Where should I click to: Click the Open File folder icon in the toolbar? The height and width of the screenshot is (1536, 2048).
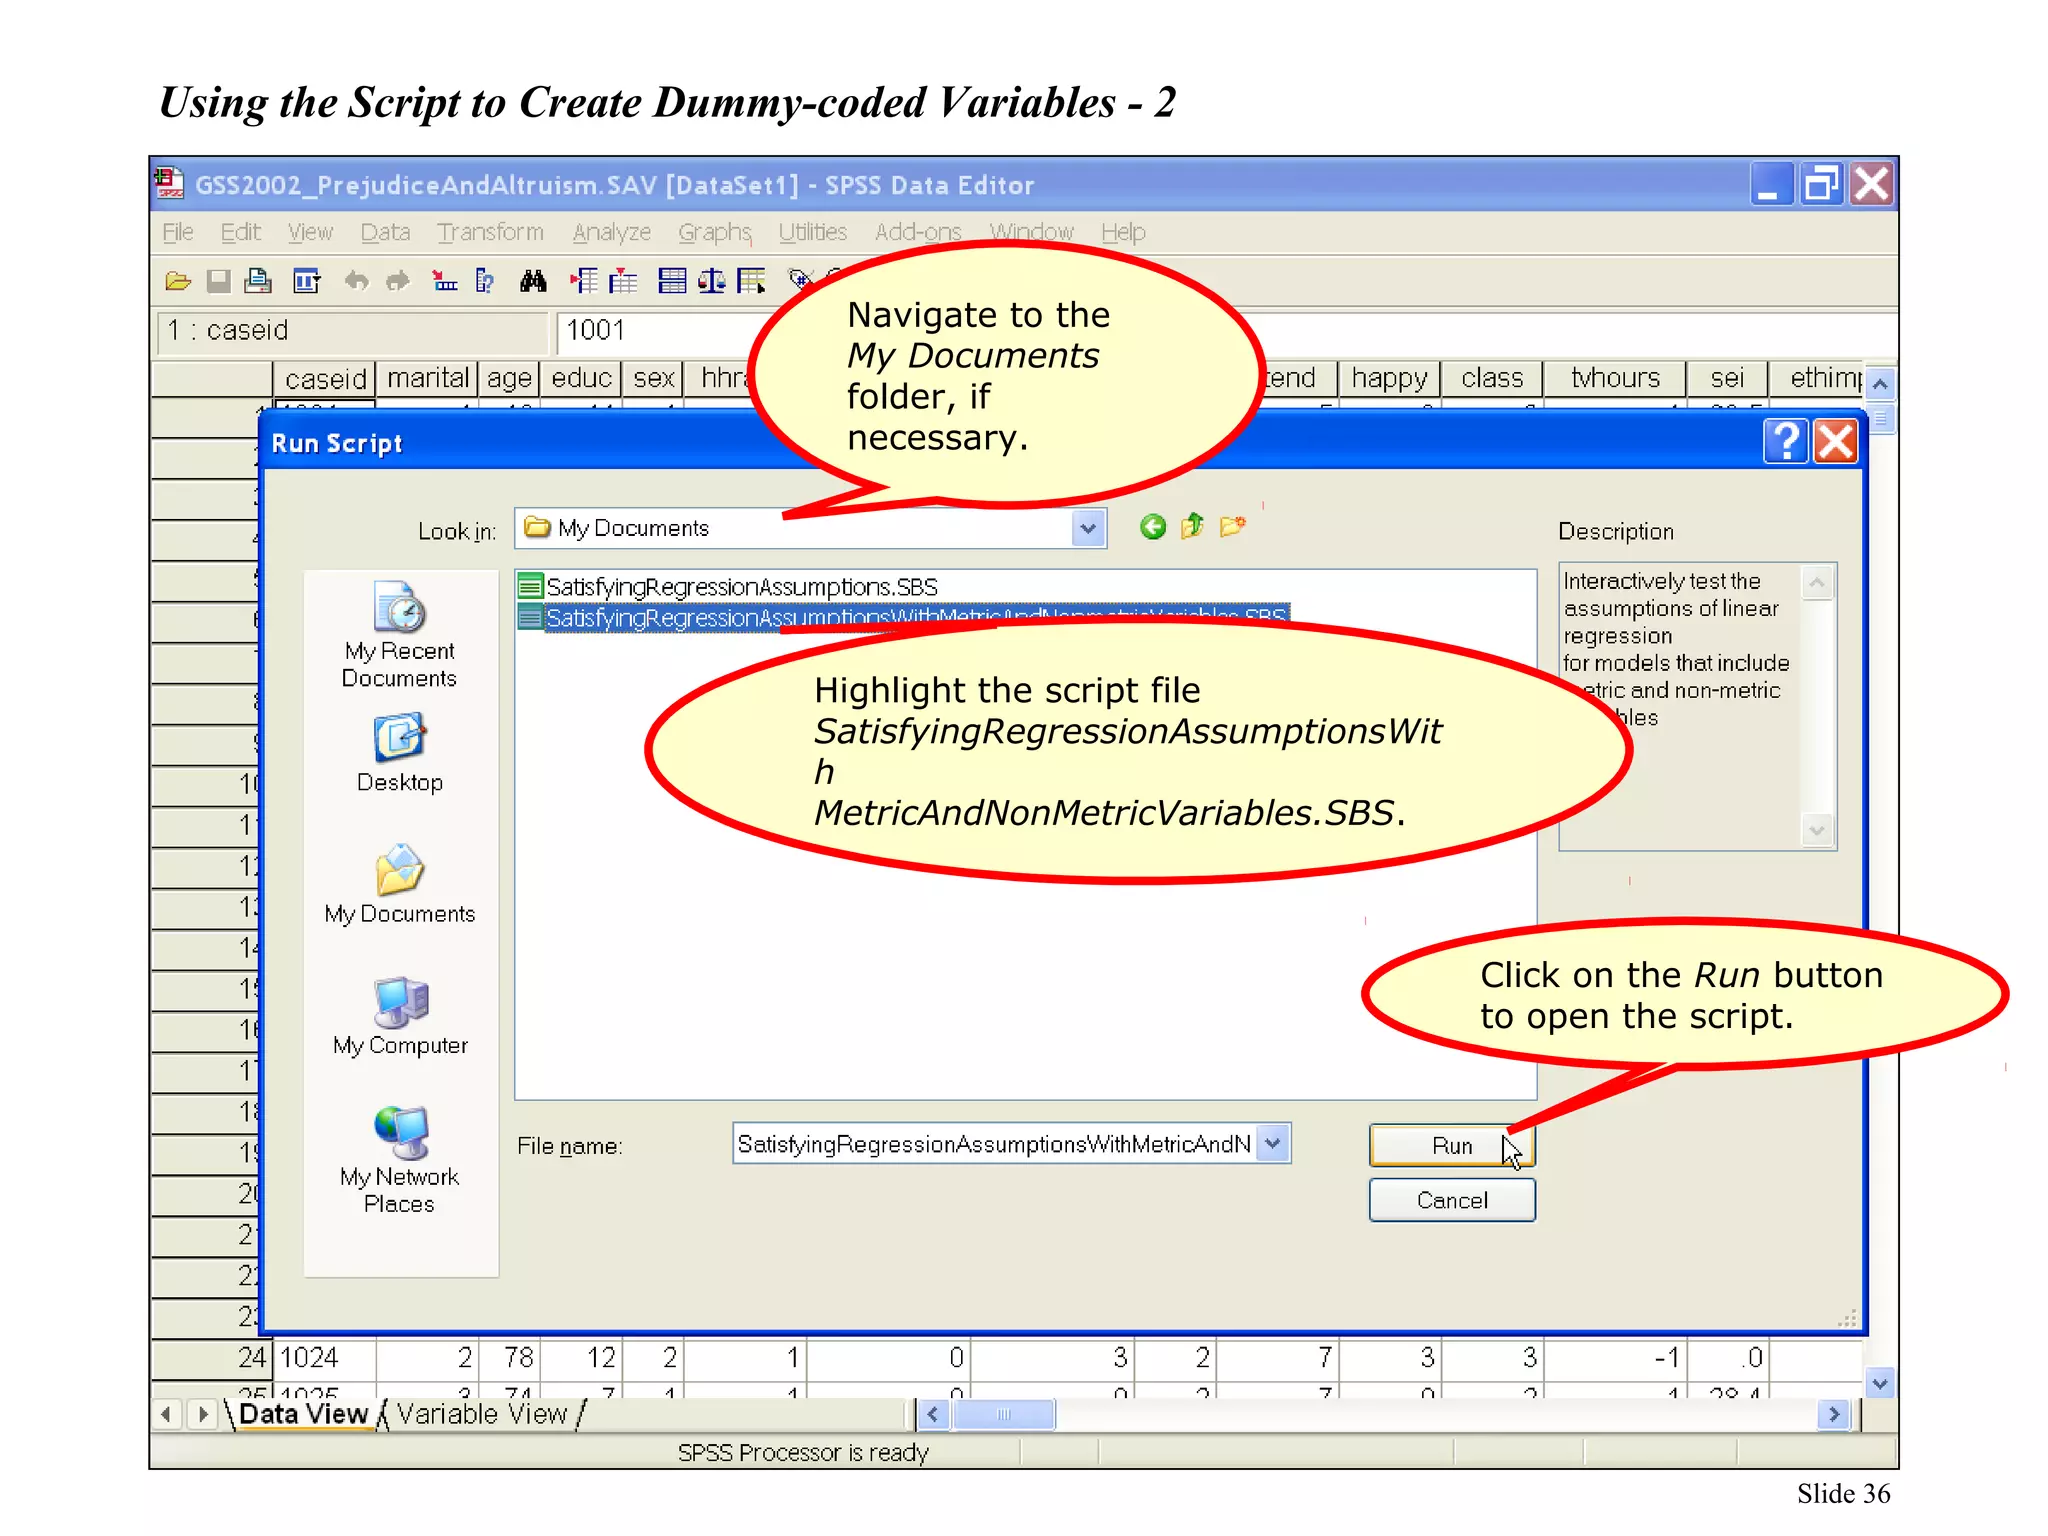pyautogui.click(x=178, y=282)
